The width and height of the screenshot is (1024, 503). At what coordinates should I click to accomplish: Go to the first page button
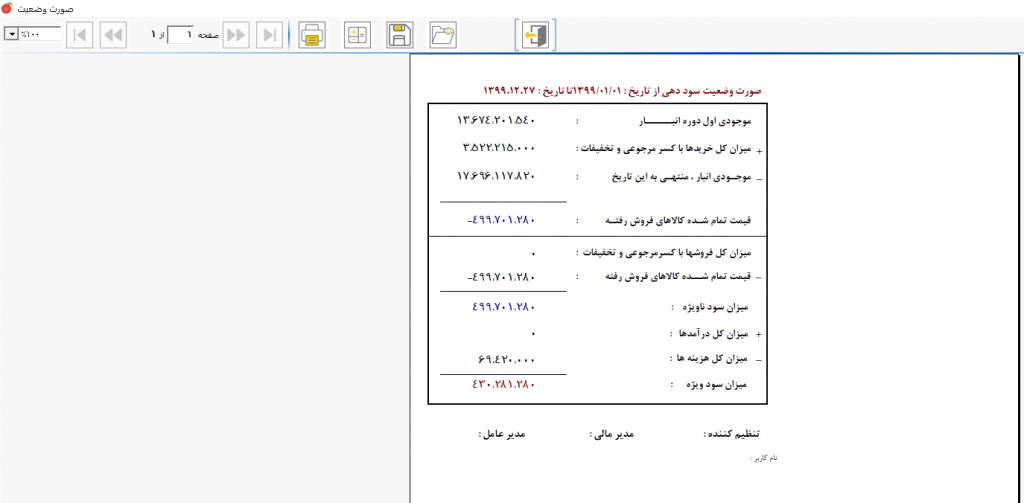(x=80, y=35)
